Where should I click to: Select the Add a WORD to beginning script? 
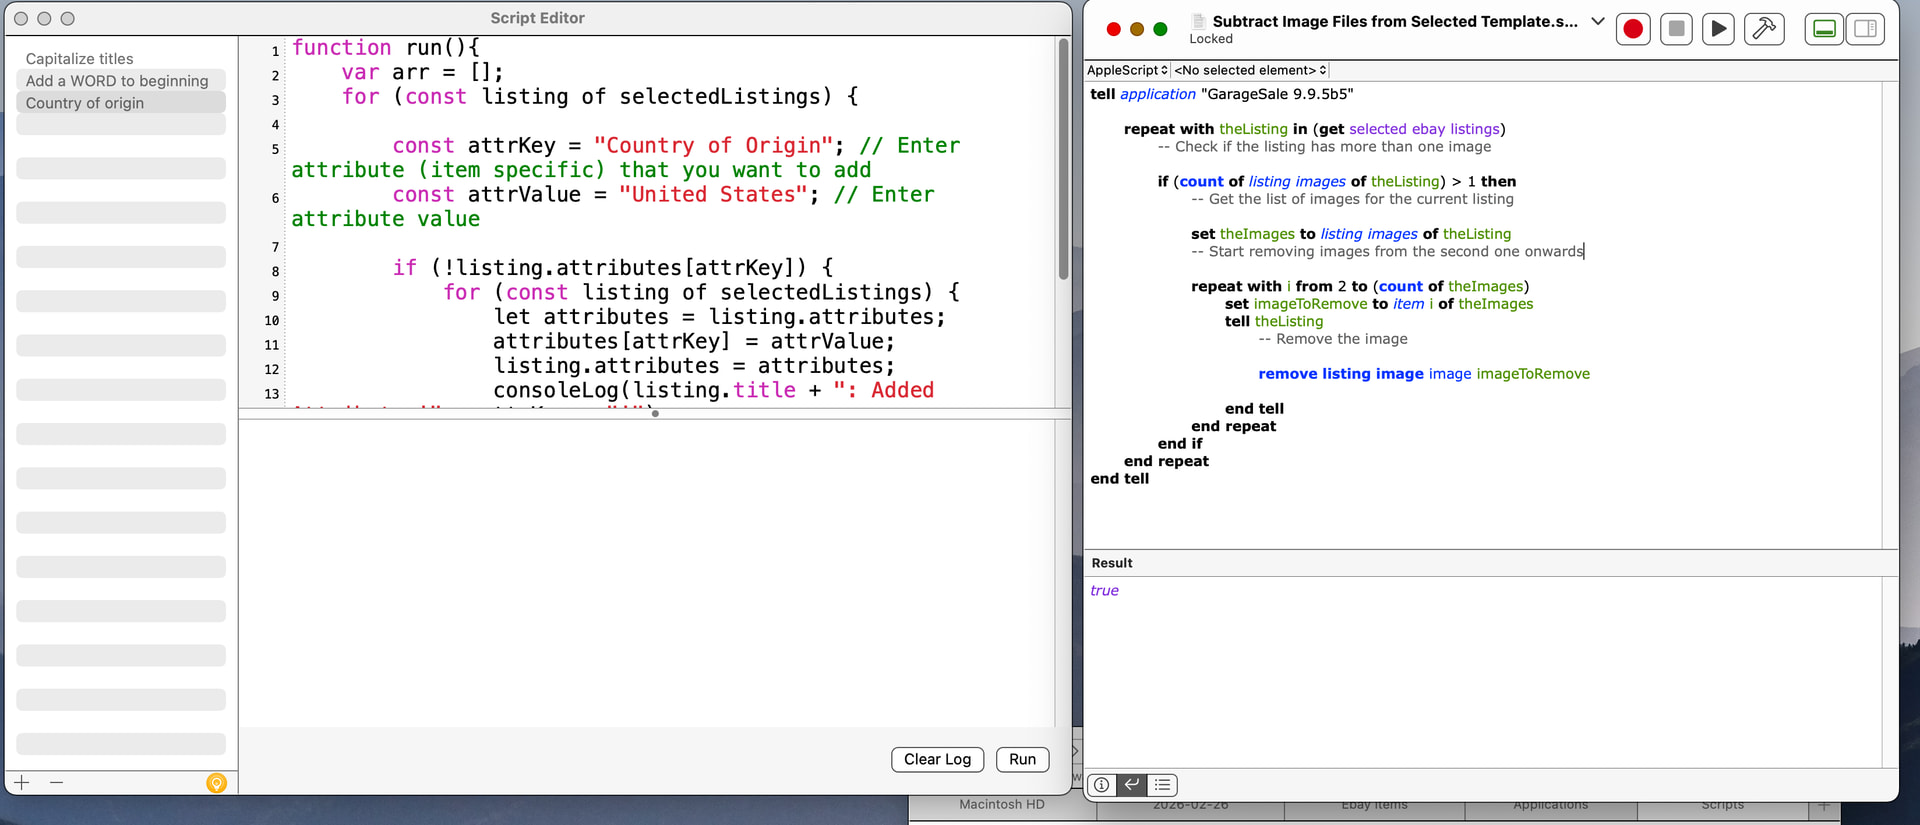click(x=117, y=81)
